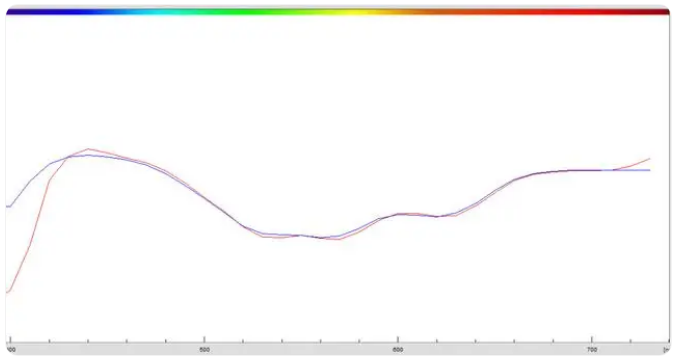675x360 pixels.
Task: Click the red curve's peak near the left
Action: 88,149
